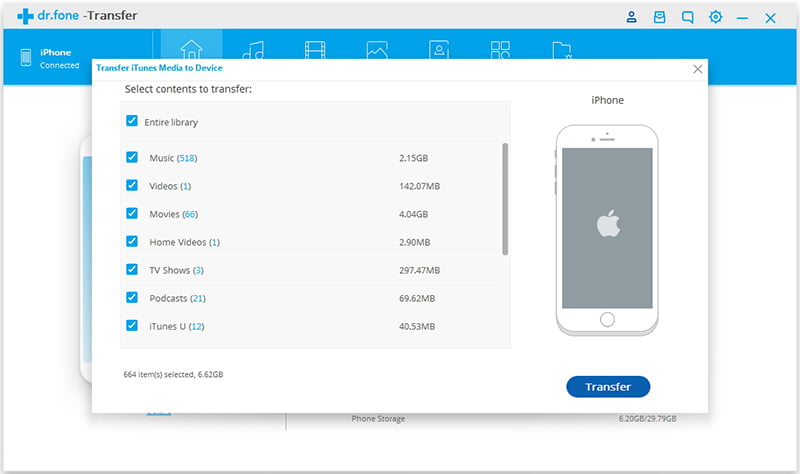800x474 pixels.
Task: Close the Transfer iTunes Media dialog
Action: 698,69
